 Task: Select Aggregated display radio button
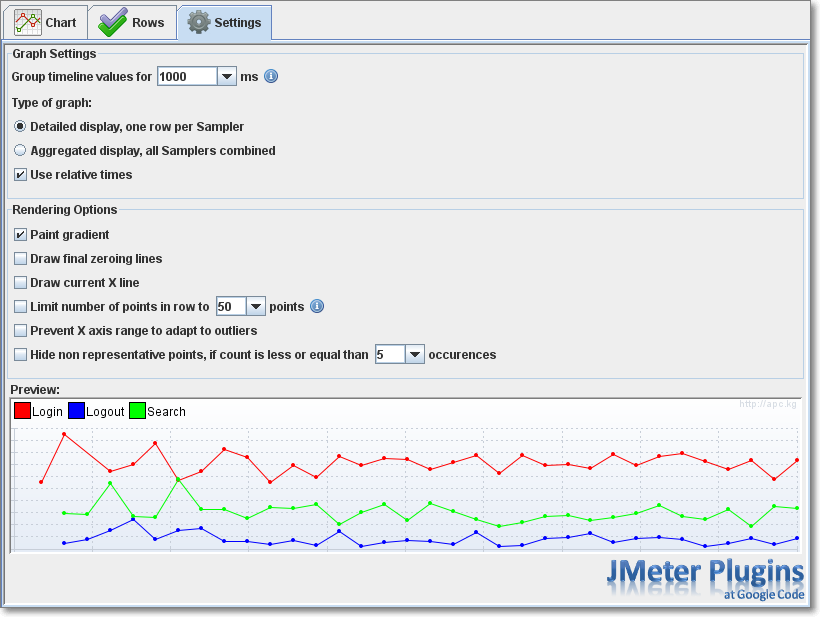(20, 151)
